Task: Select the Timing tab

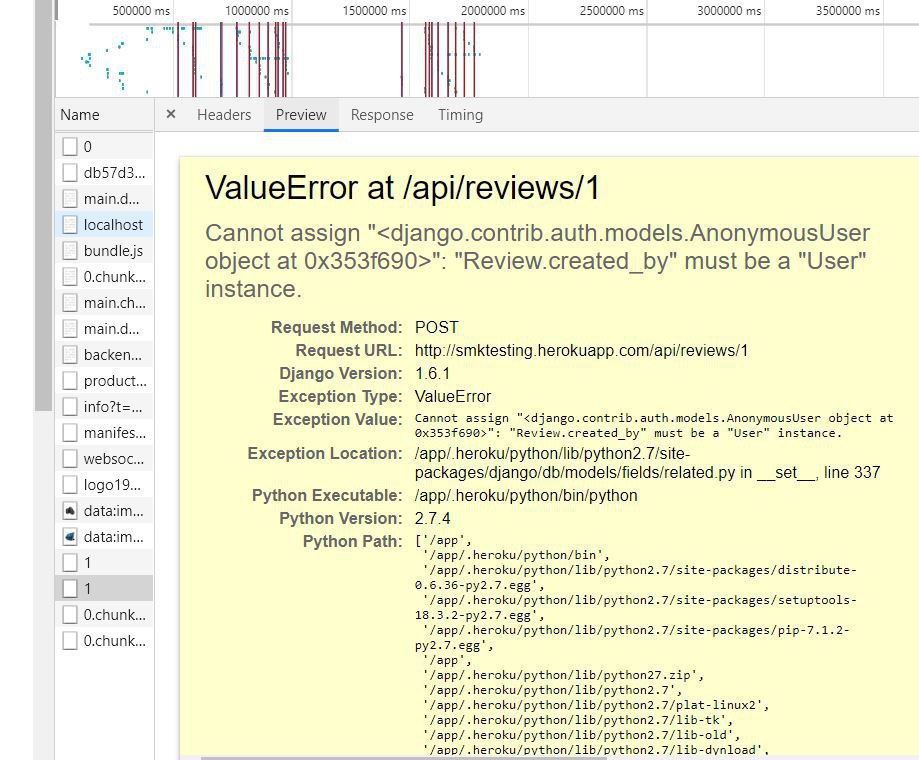Action: pyautogui.click(x=460, y=115)
